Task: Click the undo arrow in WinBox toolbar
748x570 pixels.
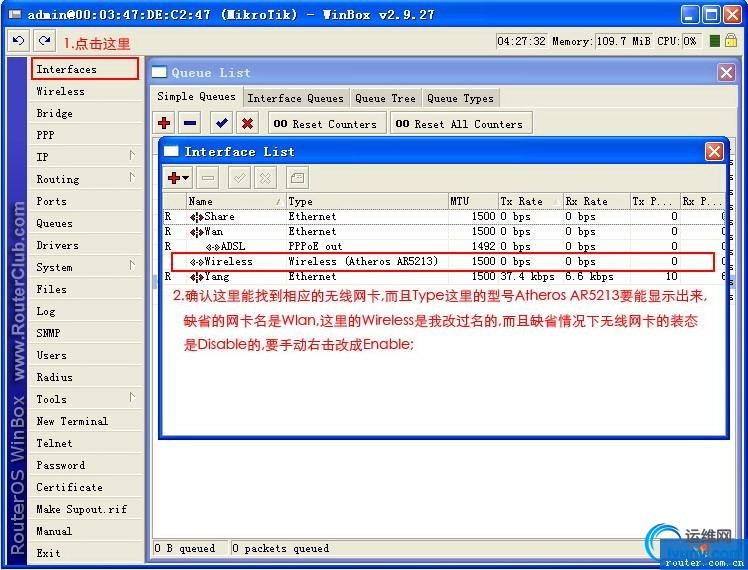Action: 19,41
